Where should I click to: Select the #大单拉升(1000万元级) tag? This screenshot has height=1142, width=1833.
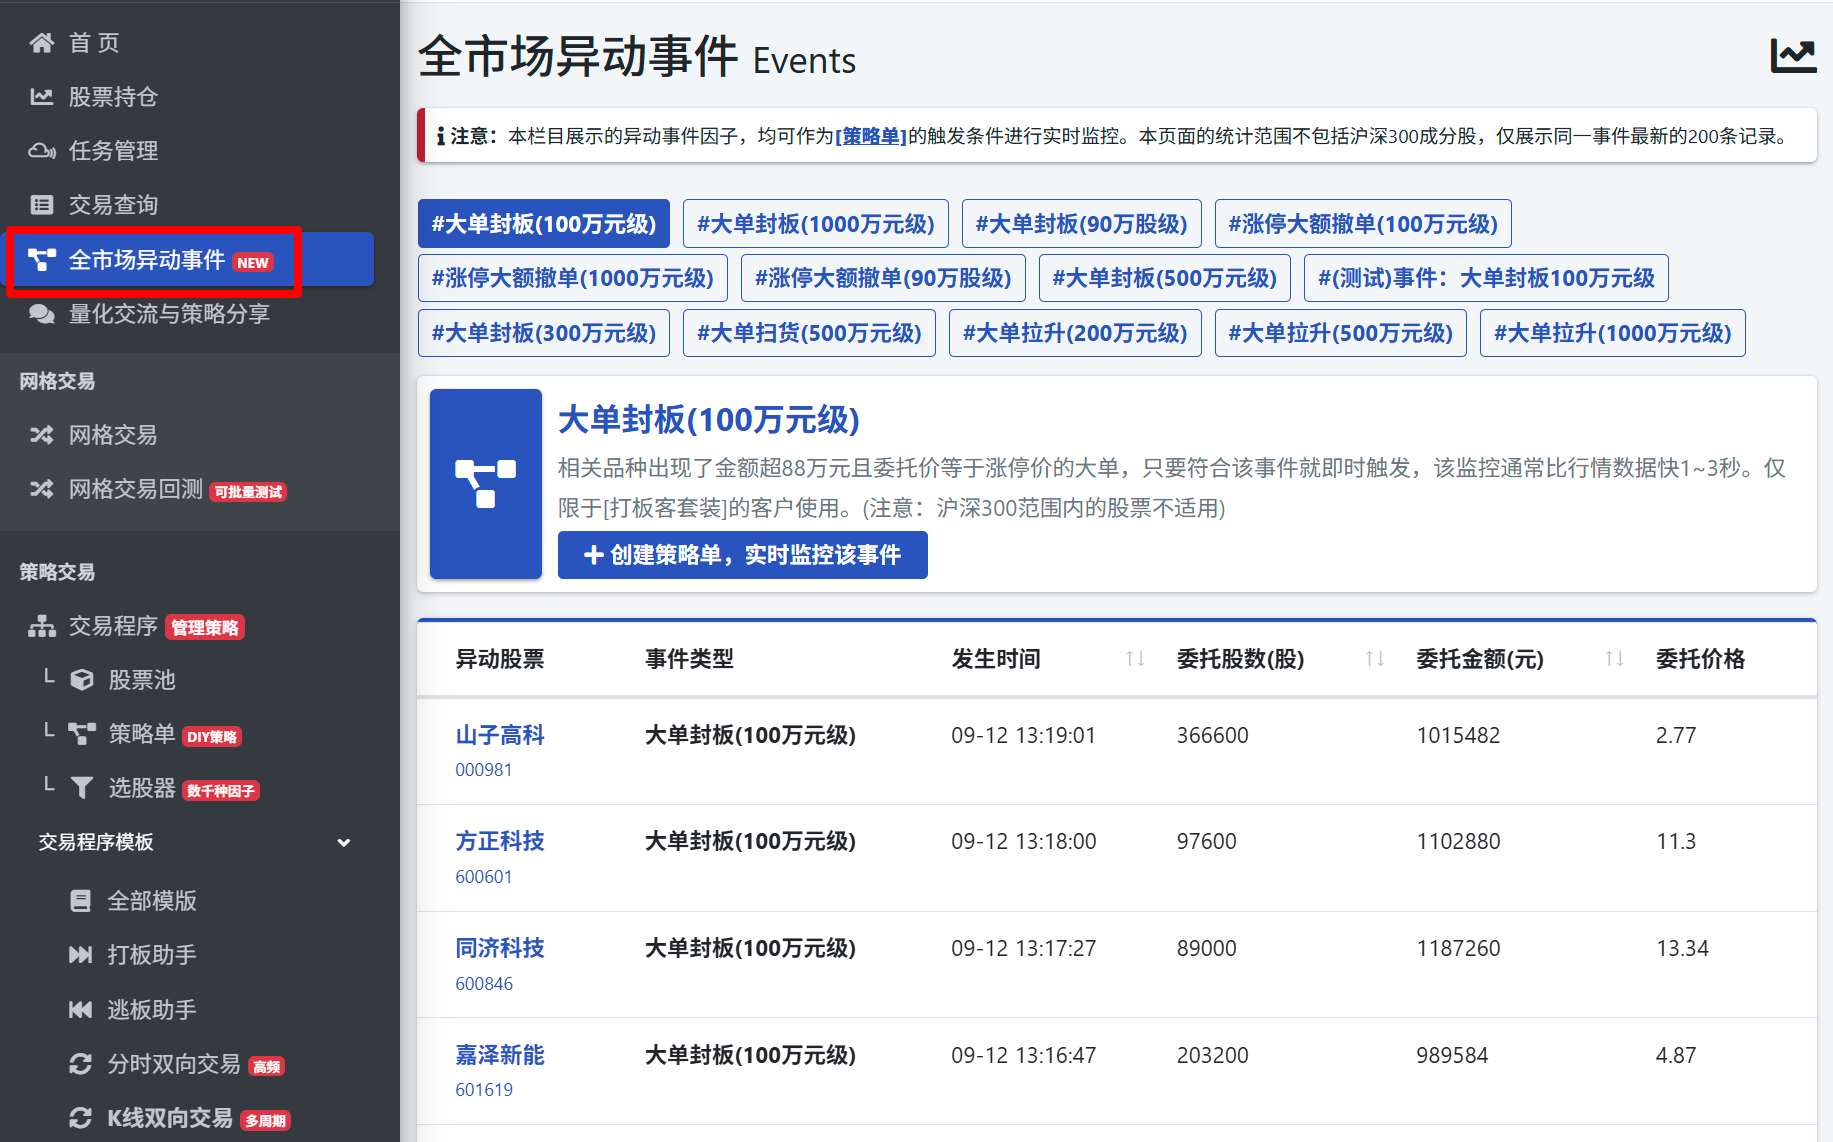click(1612, 333)
